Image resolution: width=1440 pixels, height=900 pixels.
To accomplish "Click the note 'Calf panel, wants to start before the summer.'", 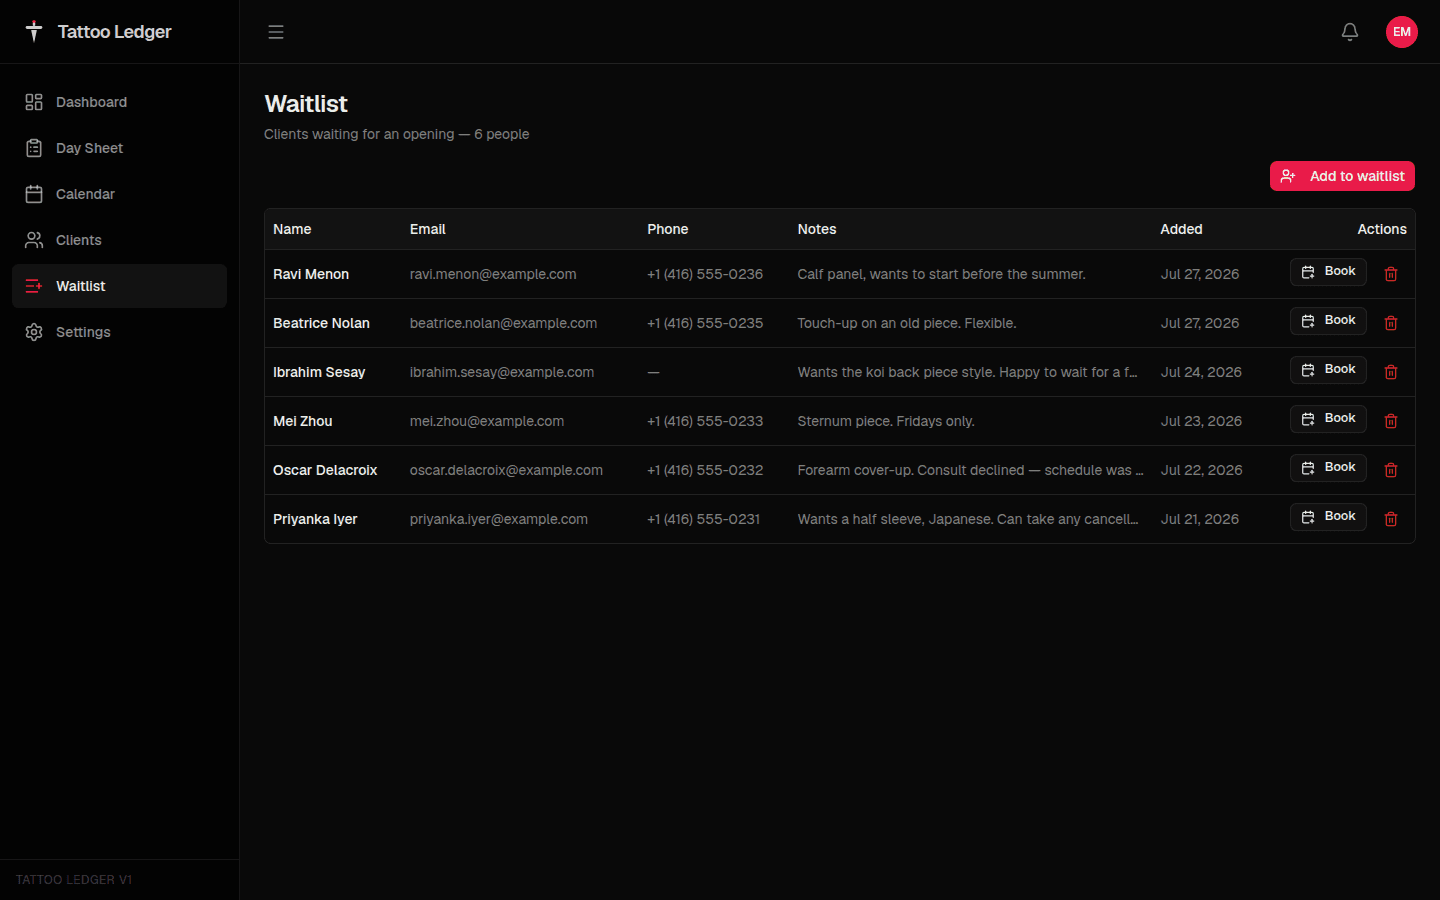I will (x=941, y=274).
